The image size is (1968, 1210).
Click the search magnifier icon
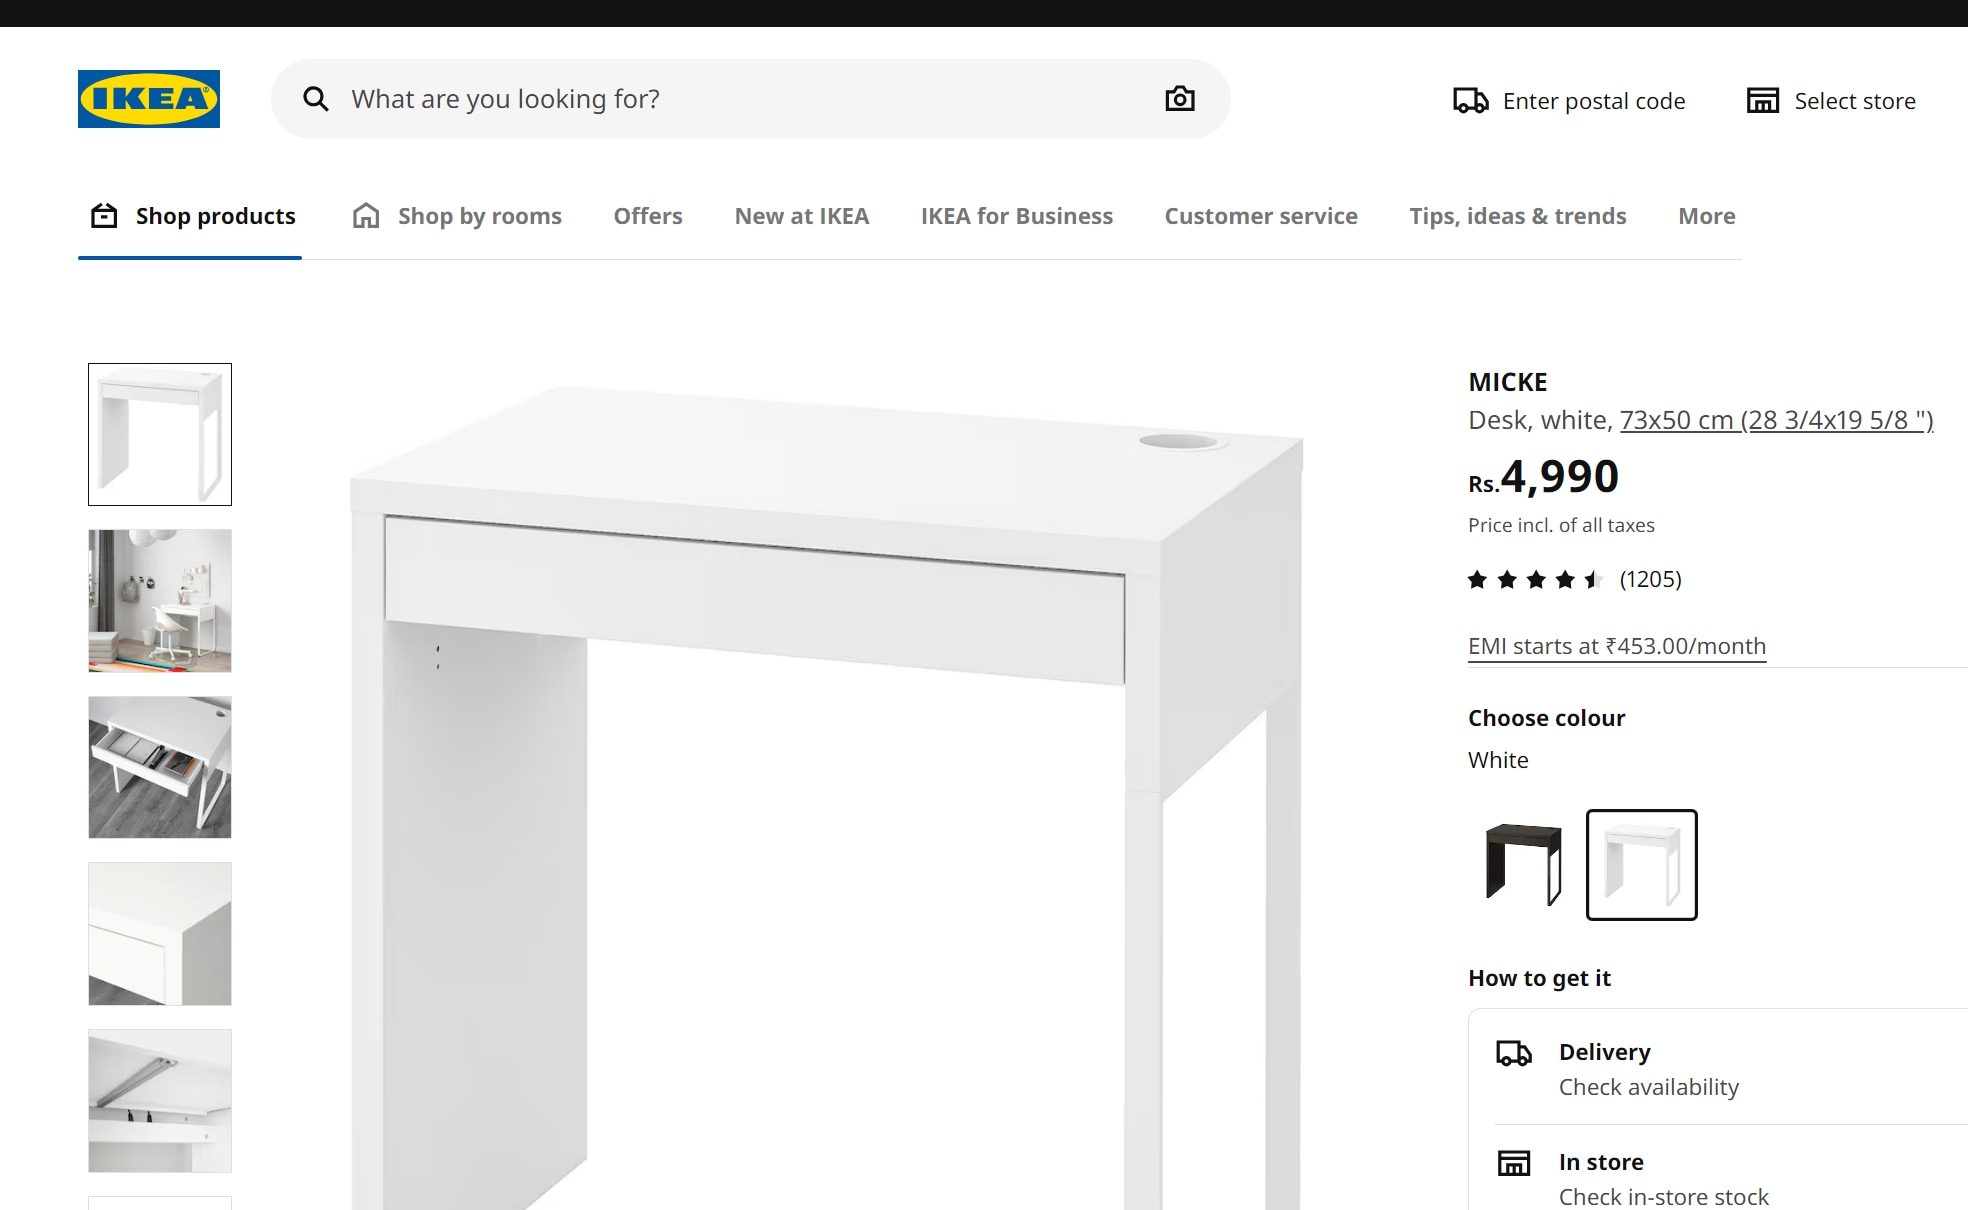click(x=315, y=98)
